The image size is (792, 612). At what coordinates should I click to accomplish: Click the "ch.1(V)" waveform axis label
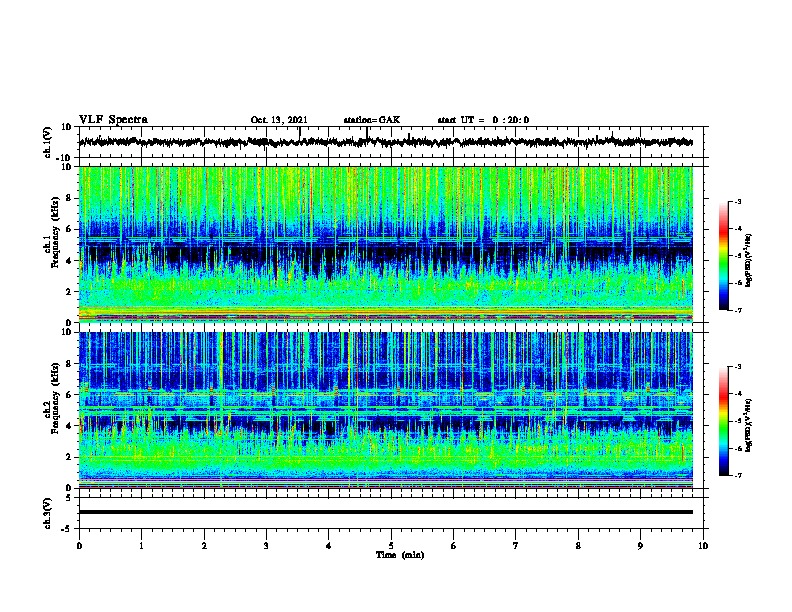pyautogui.click(x=48, y=142)
